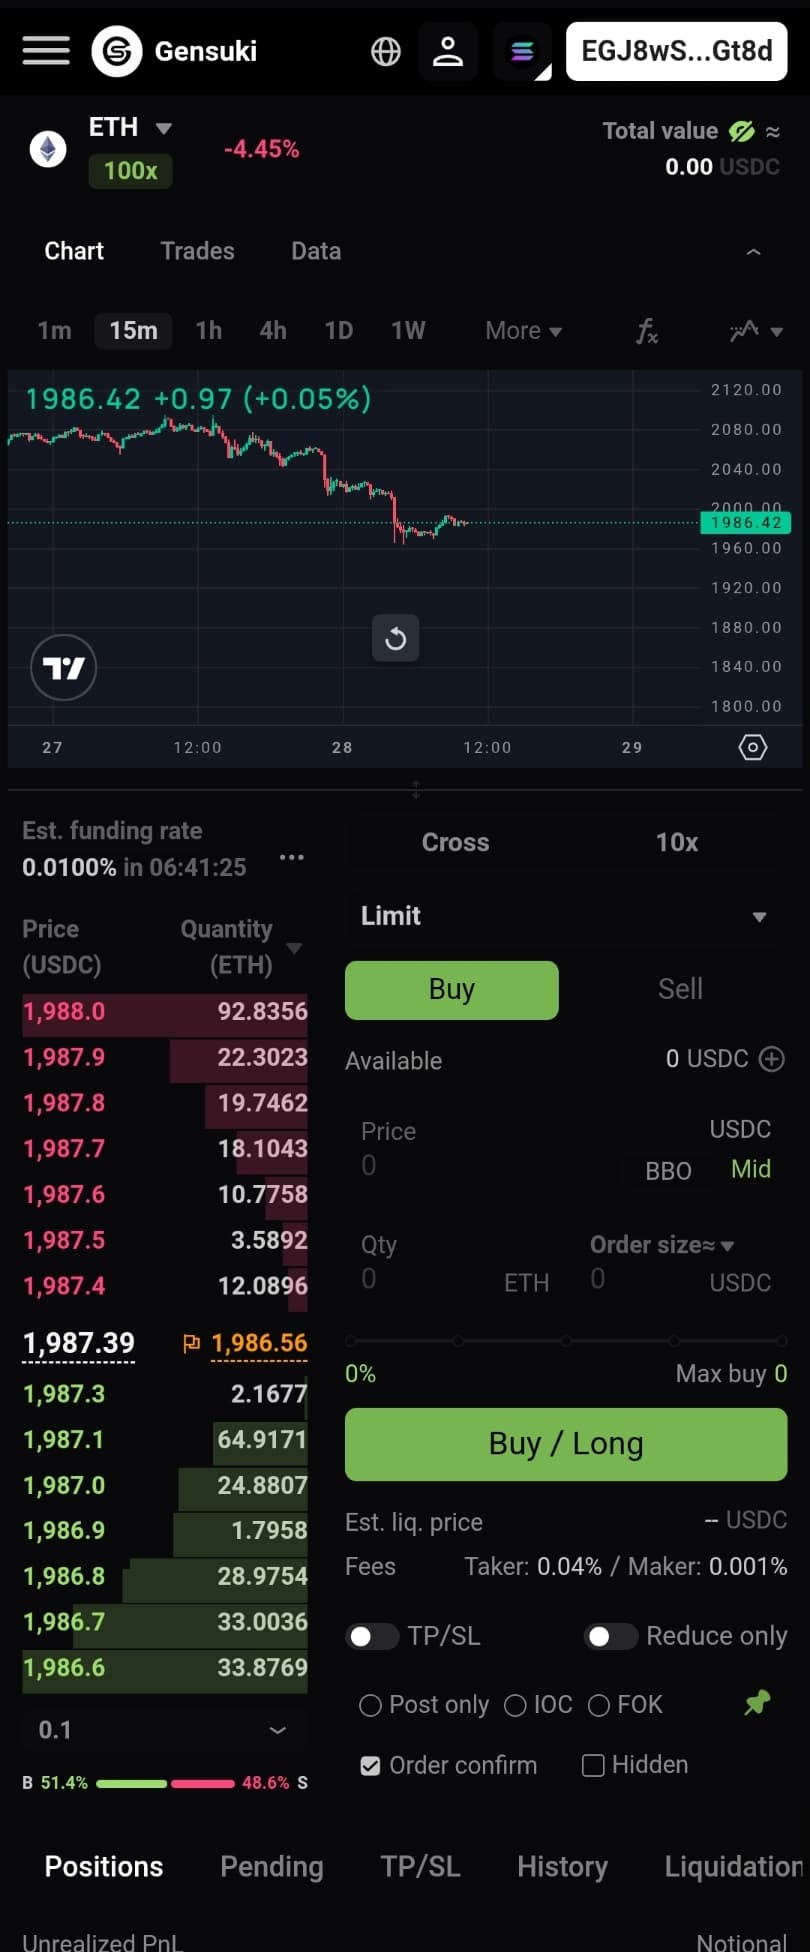810x1952 pixels.
Task: Reset the chart view with reload icon
Action: (396, 638)
